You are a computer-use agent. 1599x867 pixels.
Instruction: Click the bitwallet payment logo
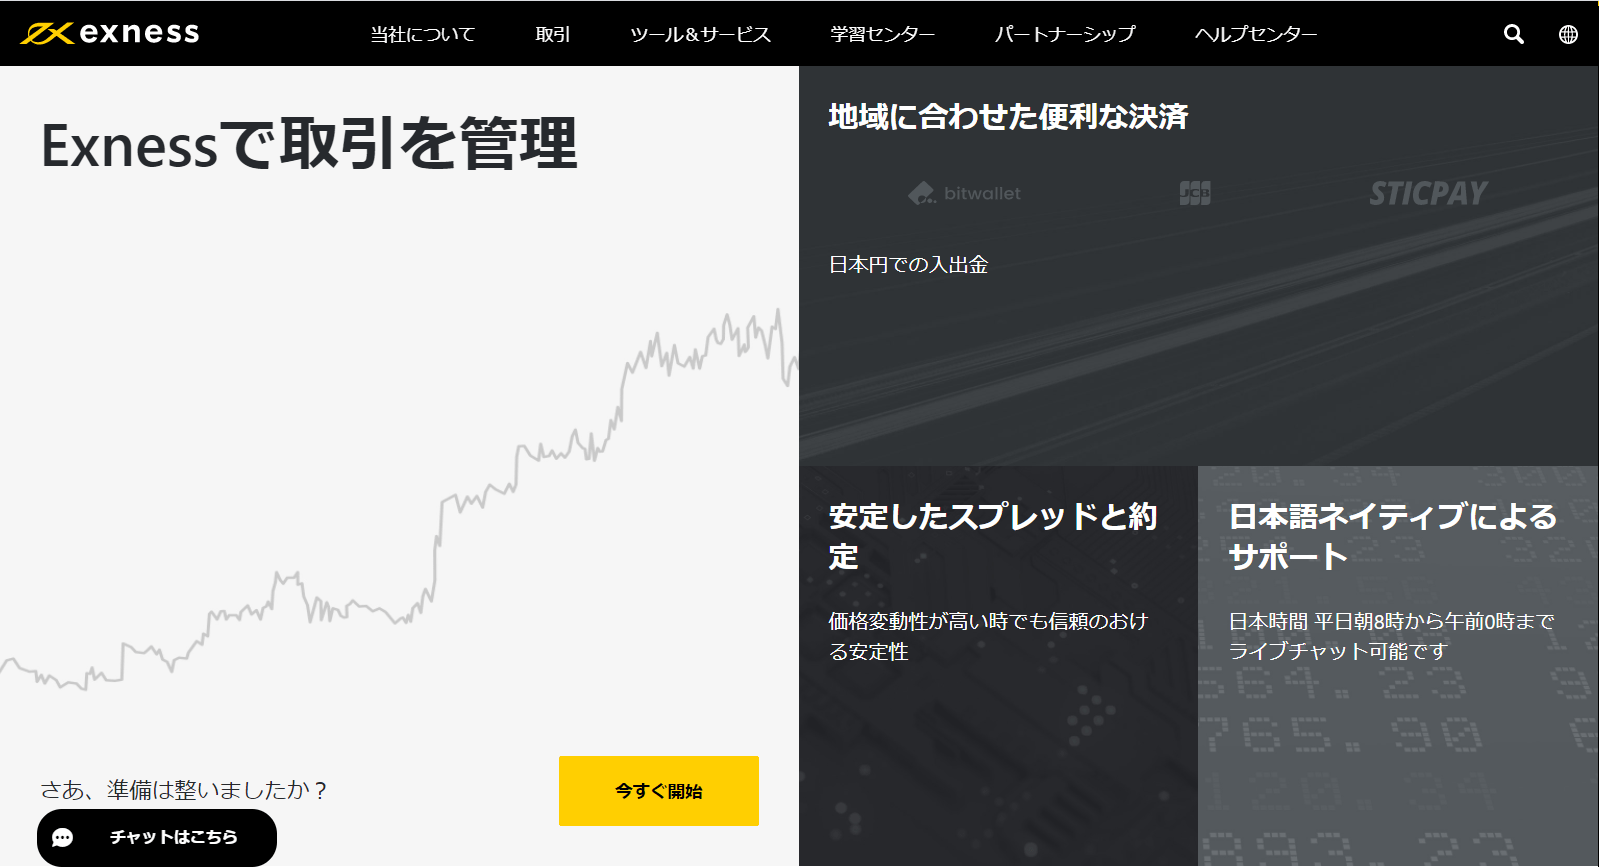964,193
